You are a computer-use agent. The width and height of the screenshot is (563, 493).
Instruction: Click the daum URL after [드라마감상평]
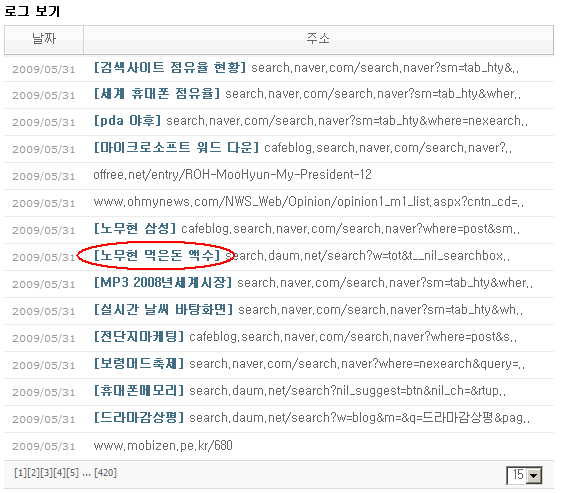point(359,418)
